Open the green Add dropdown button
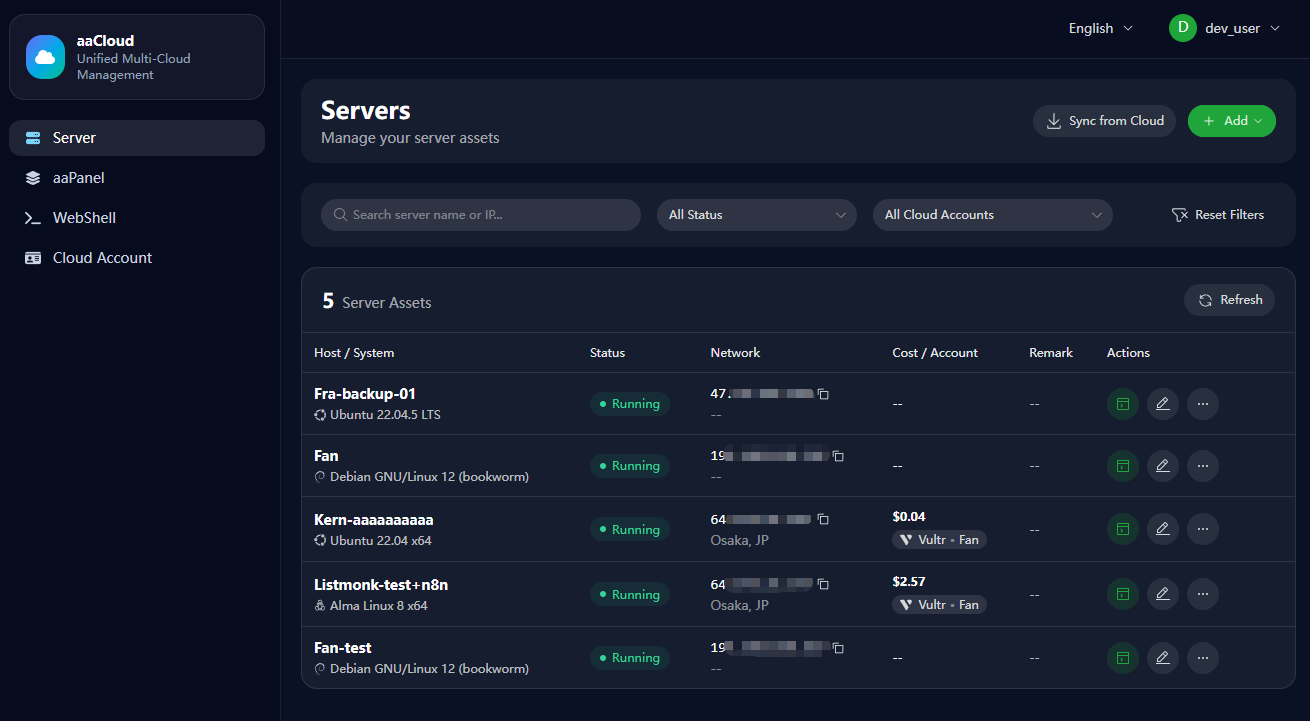 [1231, 121]
